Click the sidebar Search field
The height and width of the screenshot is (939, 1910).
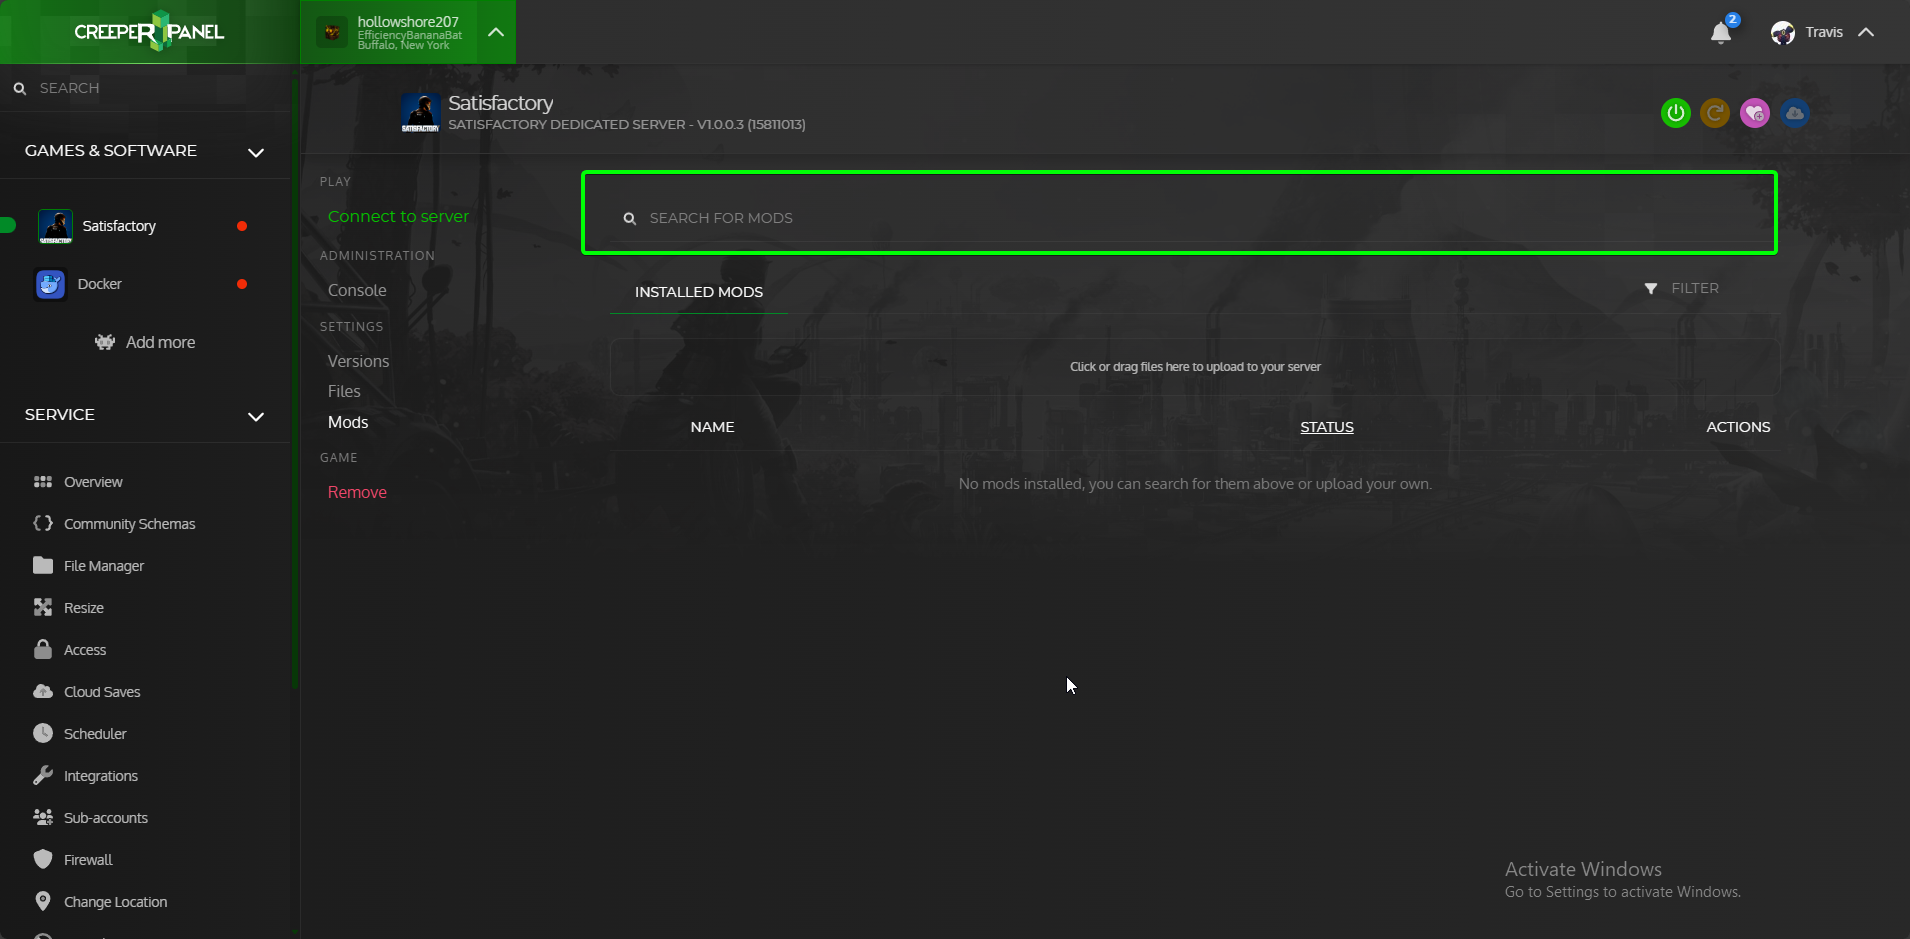point(145,88)
